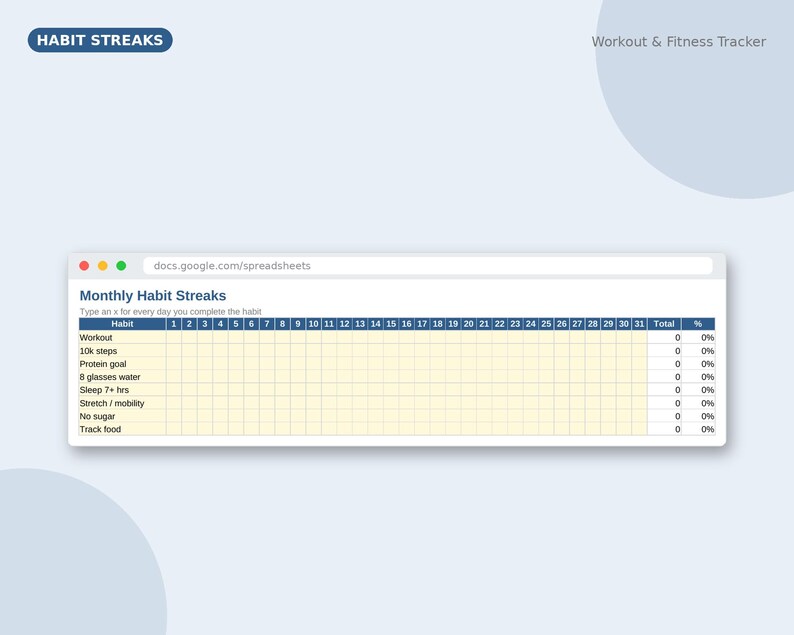Select the day 23 column header
This screenshot has height=635, width=794.
[515, 324]
